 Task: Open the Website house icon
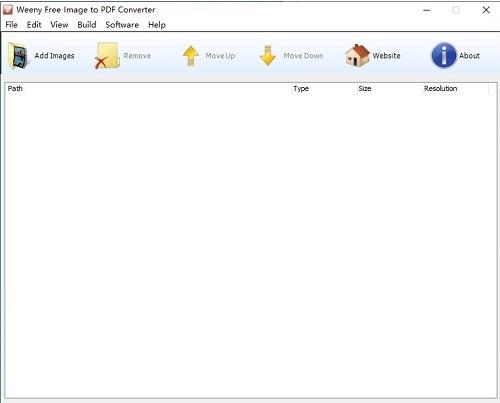tap(357, 56)
